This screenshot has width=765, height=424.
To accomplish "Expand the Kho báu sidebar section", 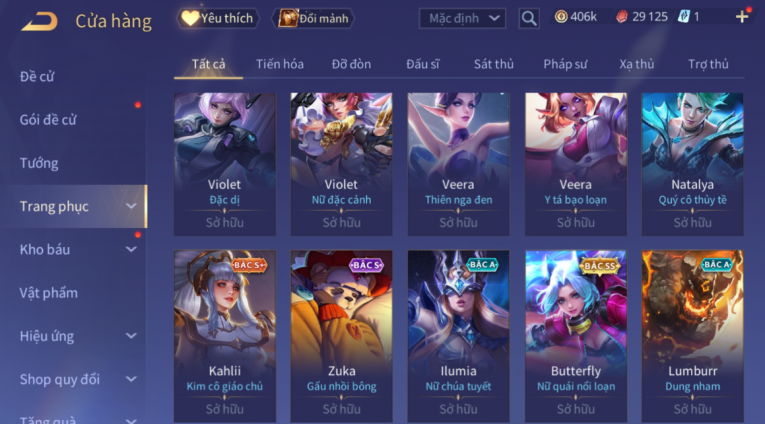I will pos(131,249).
